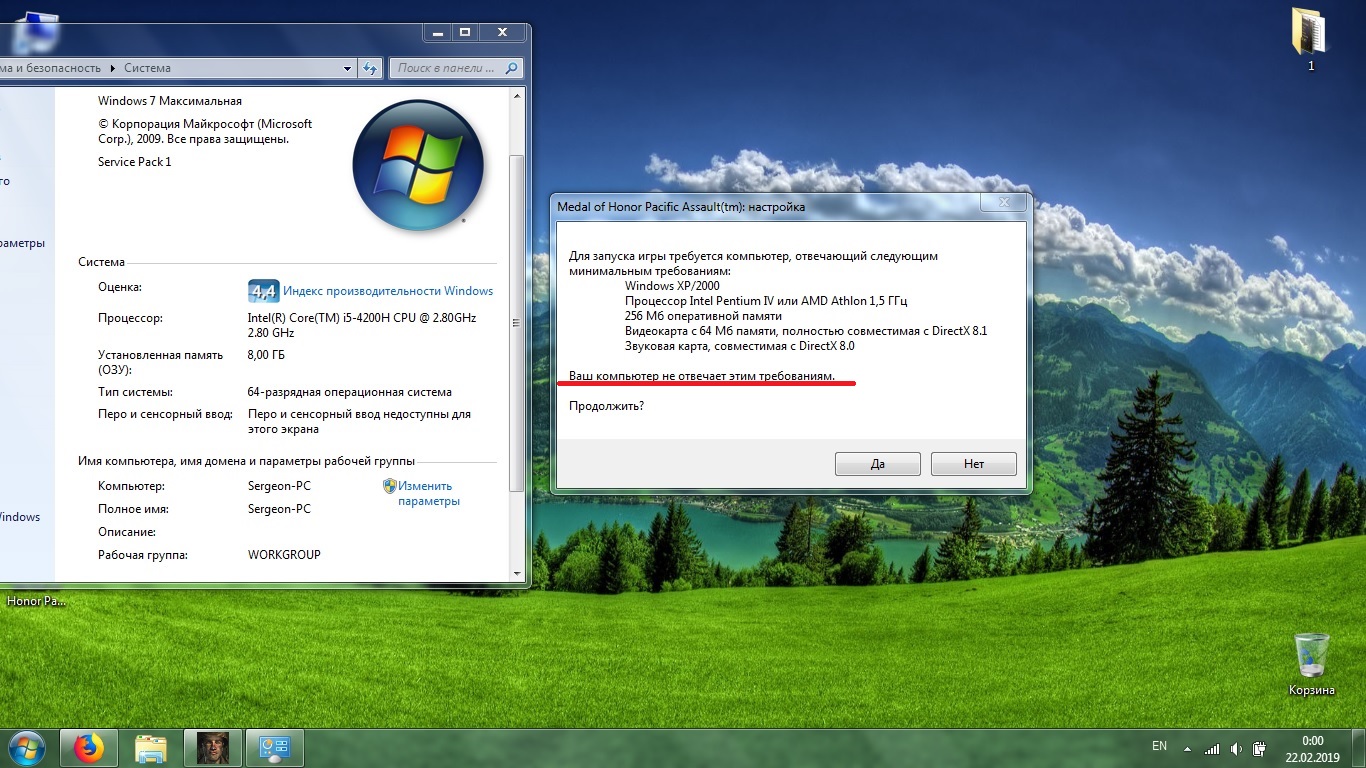
Task: Click the Продолжить? prompt text
Action: point(606,406)
